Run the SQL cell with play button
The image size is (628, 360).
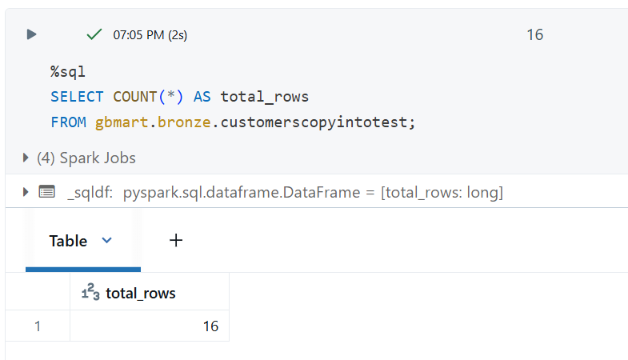31,34
